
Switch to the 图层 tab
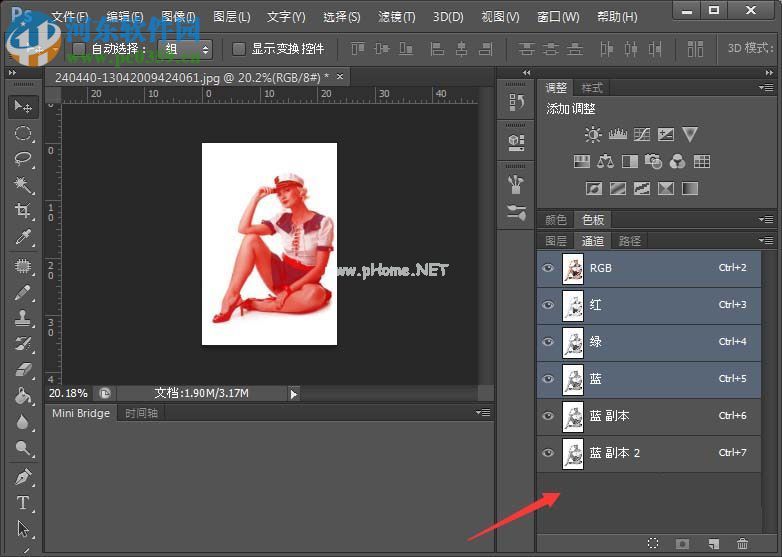pos(556,241)
